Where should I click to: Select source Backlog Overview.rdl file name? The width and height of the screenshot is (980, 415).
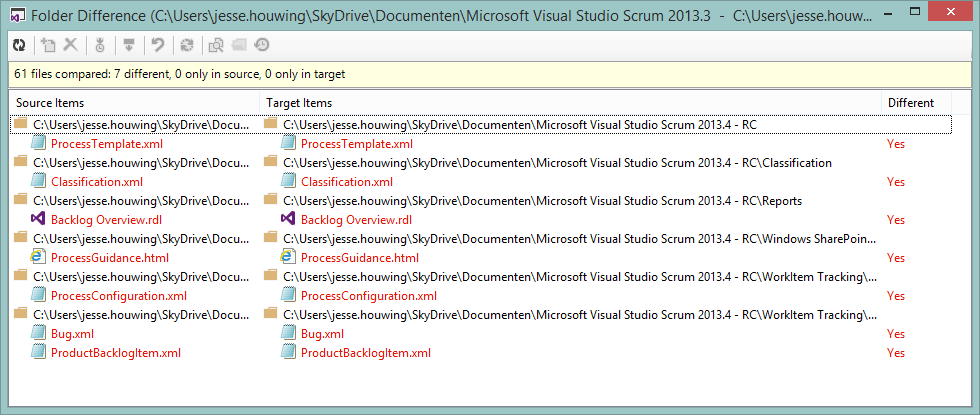click(x=106, y=220)
